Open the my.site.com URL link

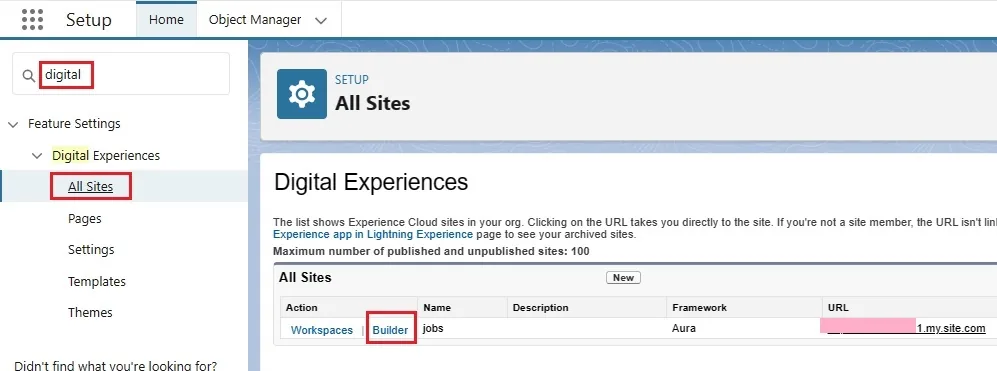point(903,328)
